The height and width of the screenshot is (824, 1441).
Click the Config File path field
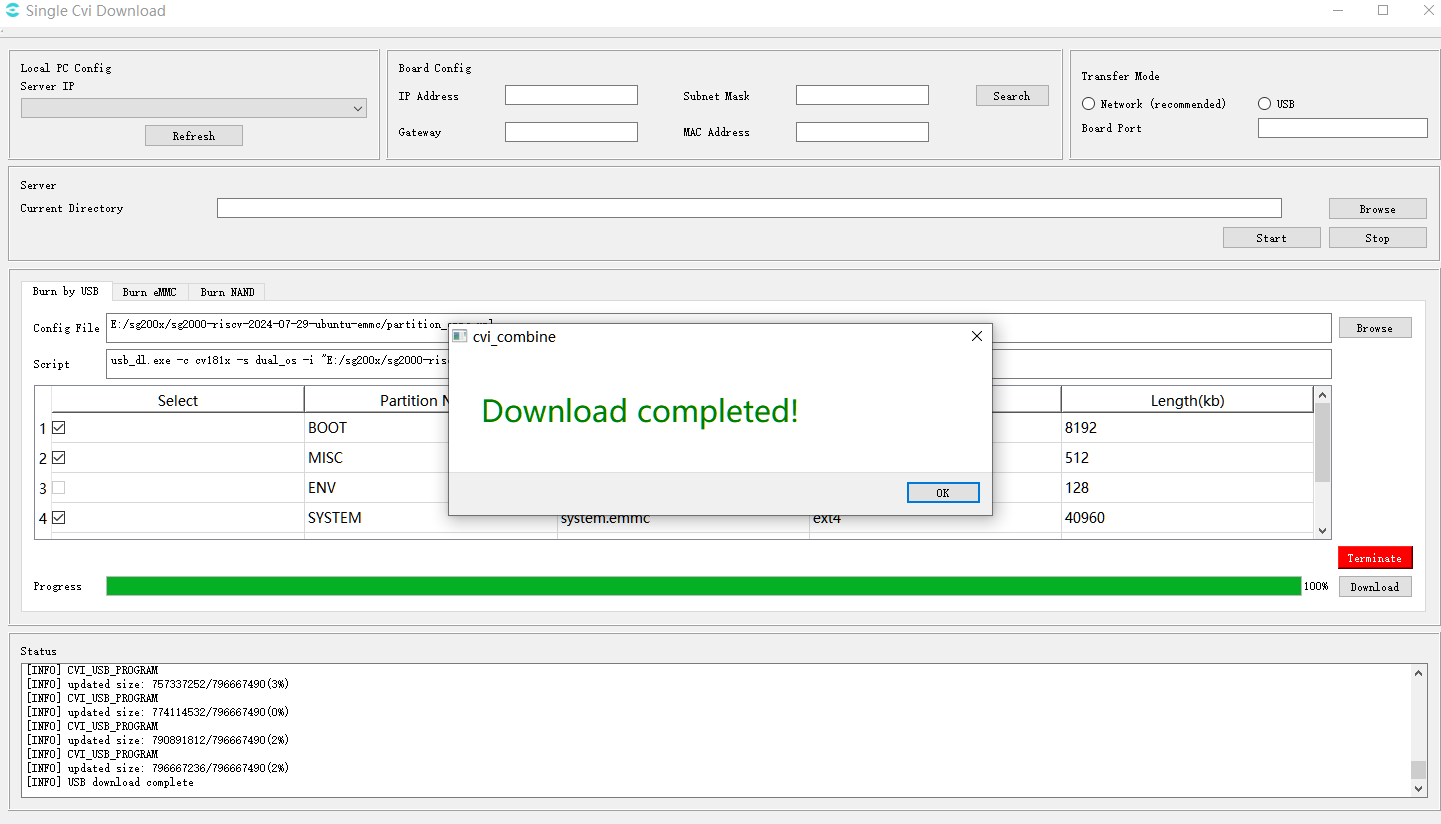tap(719, 328)
